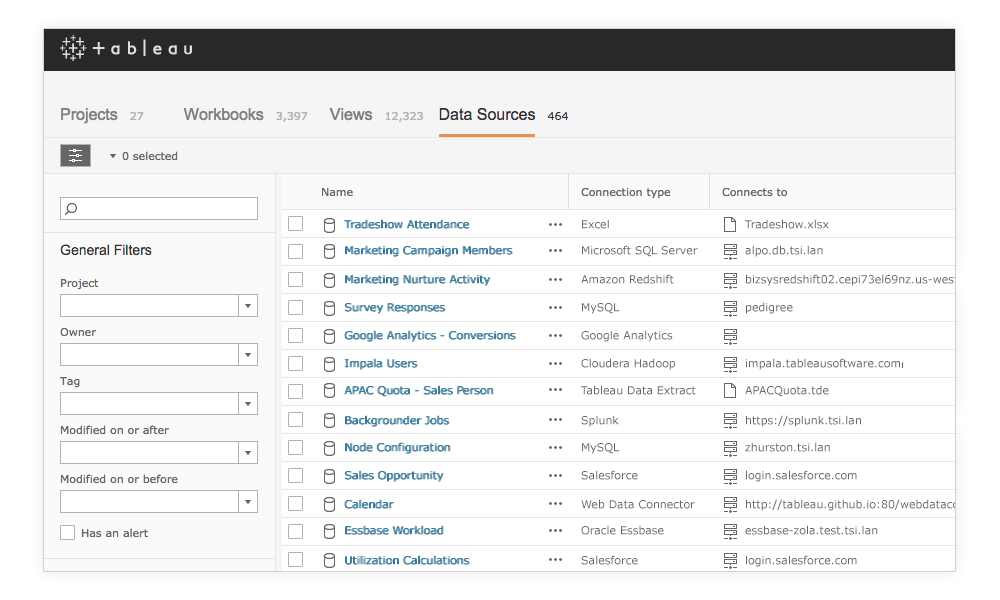Click data source icon beside Survey Responses
Viewport: 1000px width, 600px height.
pos(329,308)
